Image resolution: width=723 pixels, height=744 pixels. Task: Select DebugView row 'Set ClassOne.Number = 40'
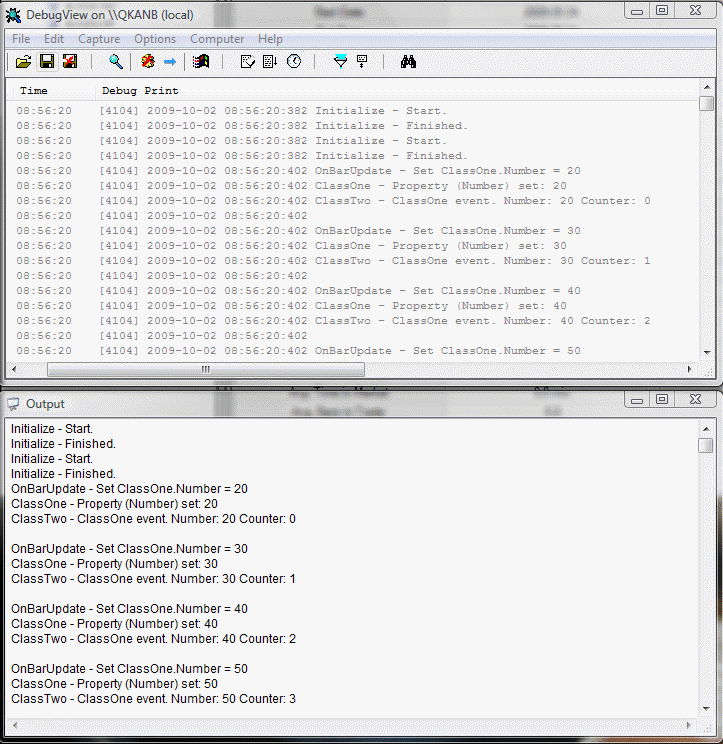(x=353, y=291)
